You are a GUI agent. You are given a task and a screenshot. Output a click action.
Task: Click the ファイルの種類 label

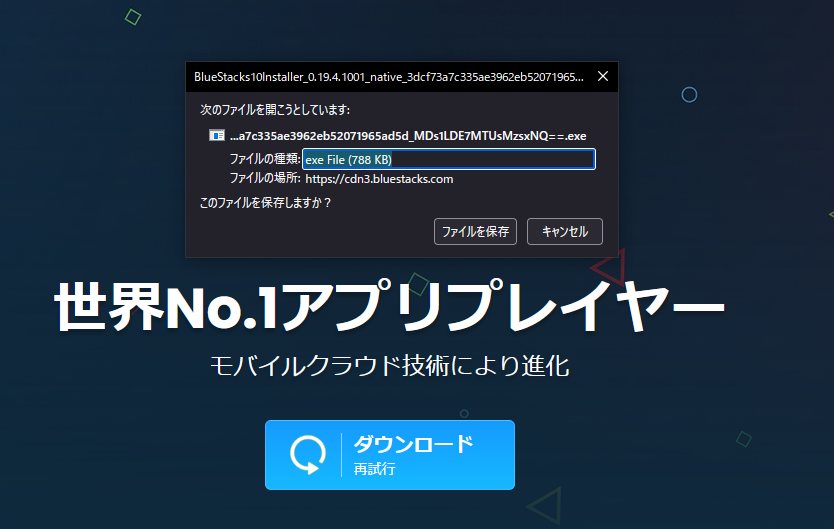[x=265, y=159]
